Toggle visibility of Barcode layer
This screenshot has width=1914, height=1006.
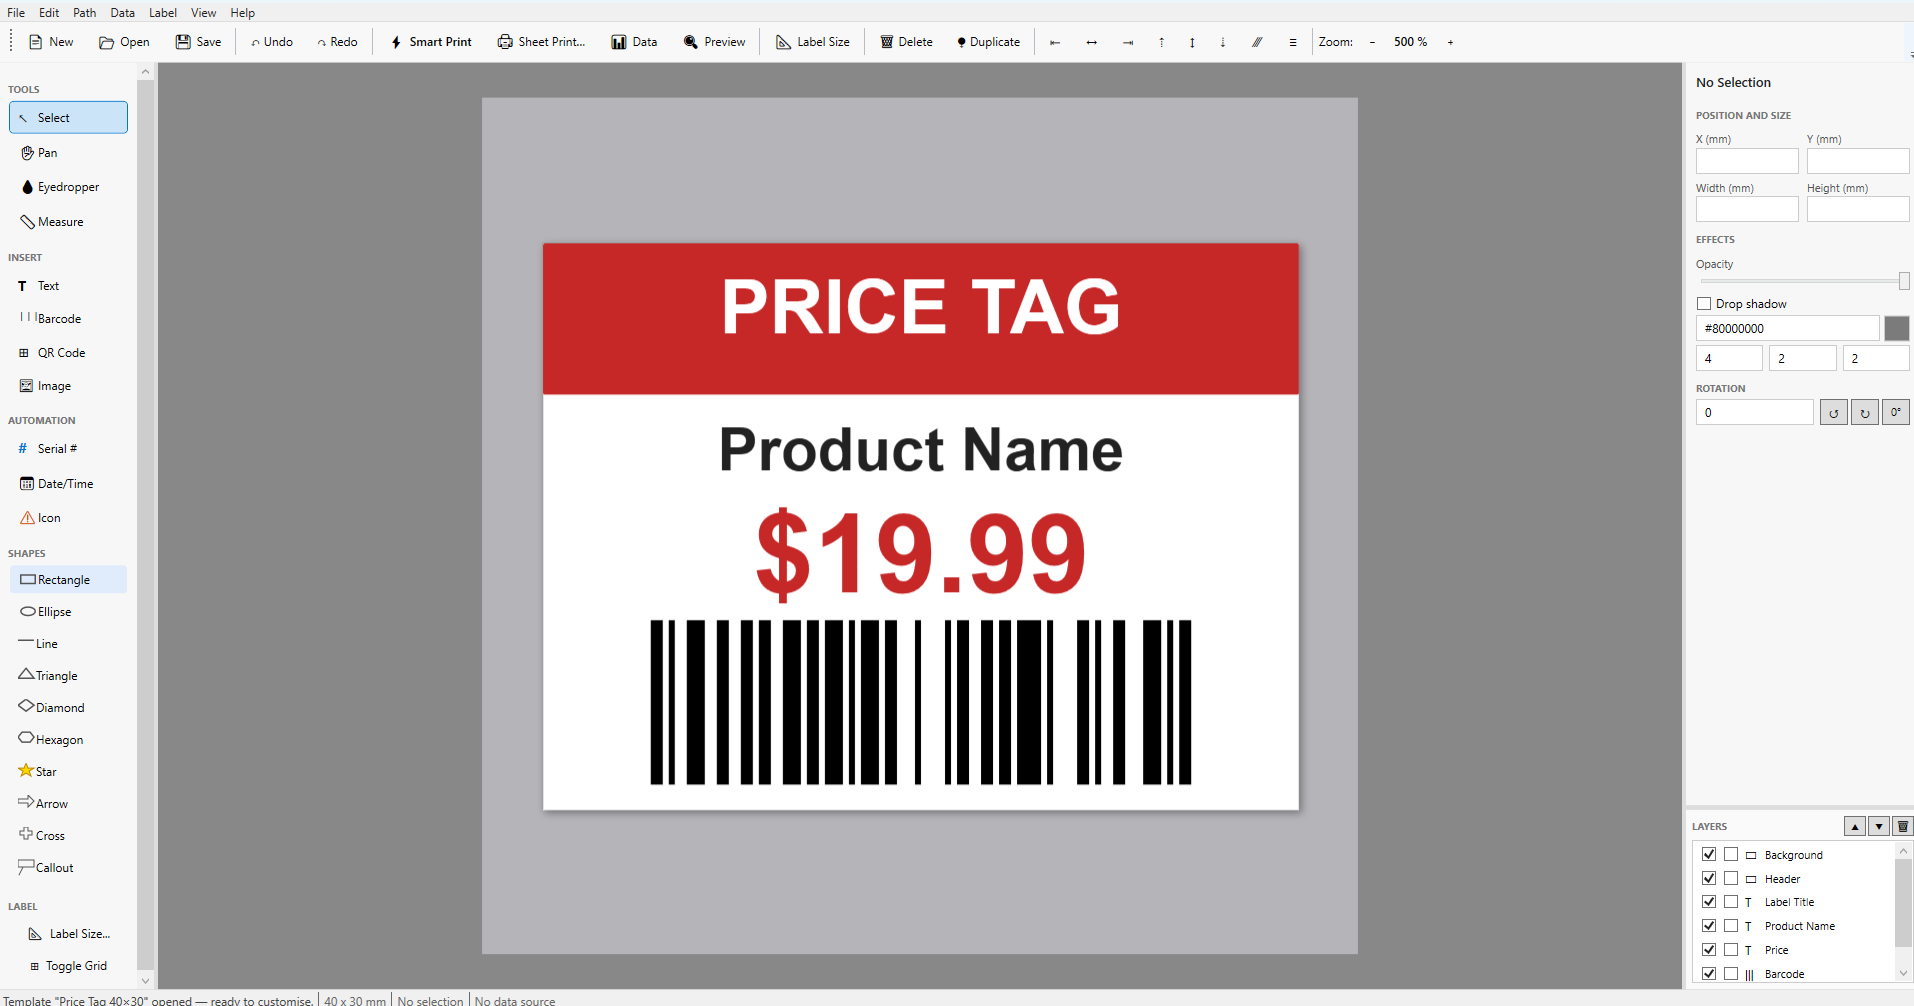click(1709, 974)
